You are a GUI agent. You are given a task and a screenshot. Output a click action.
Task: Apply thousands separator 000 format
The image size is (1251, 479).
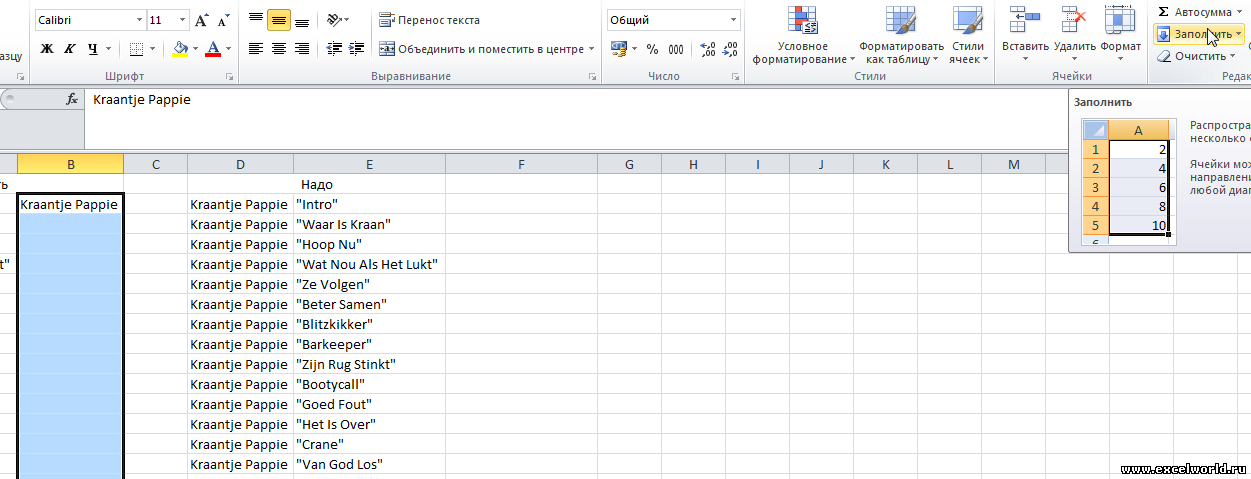click(x=676, y=48)
